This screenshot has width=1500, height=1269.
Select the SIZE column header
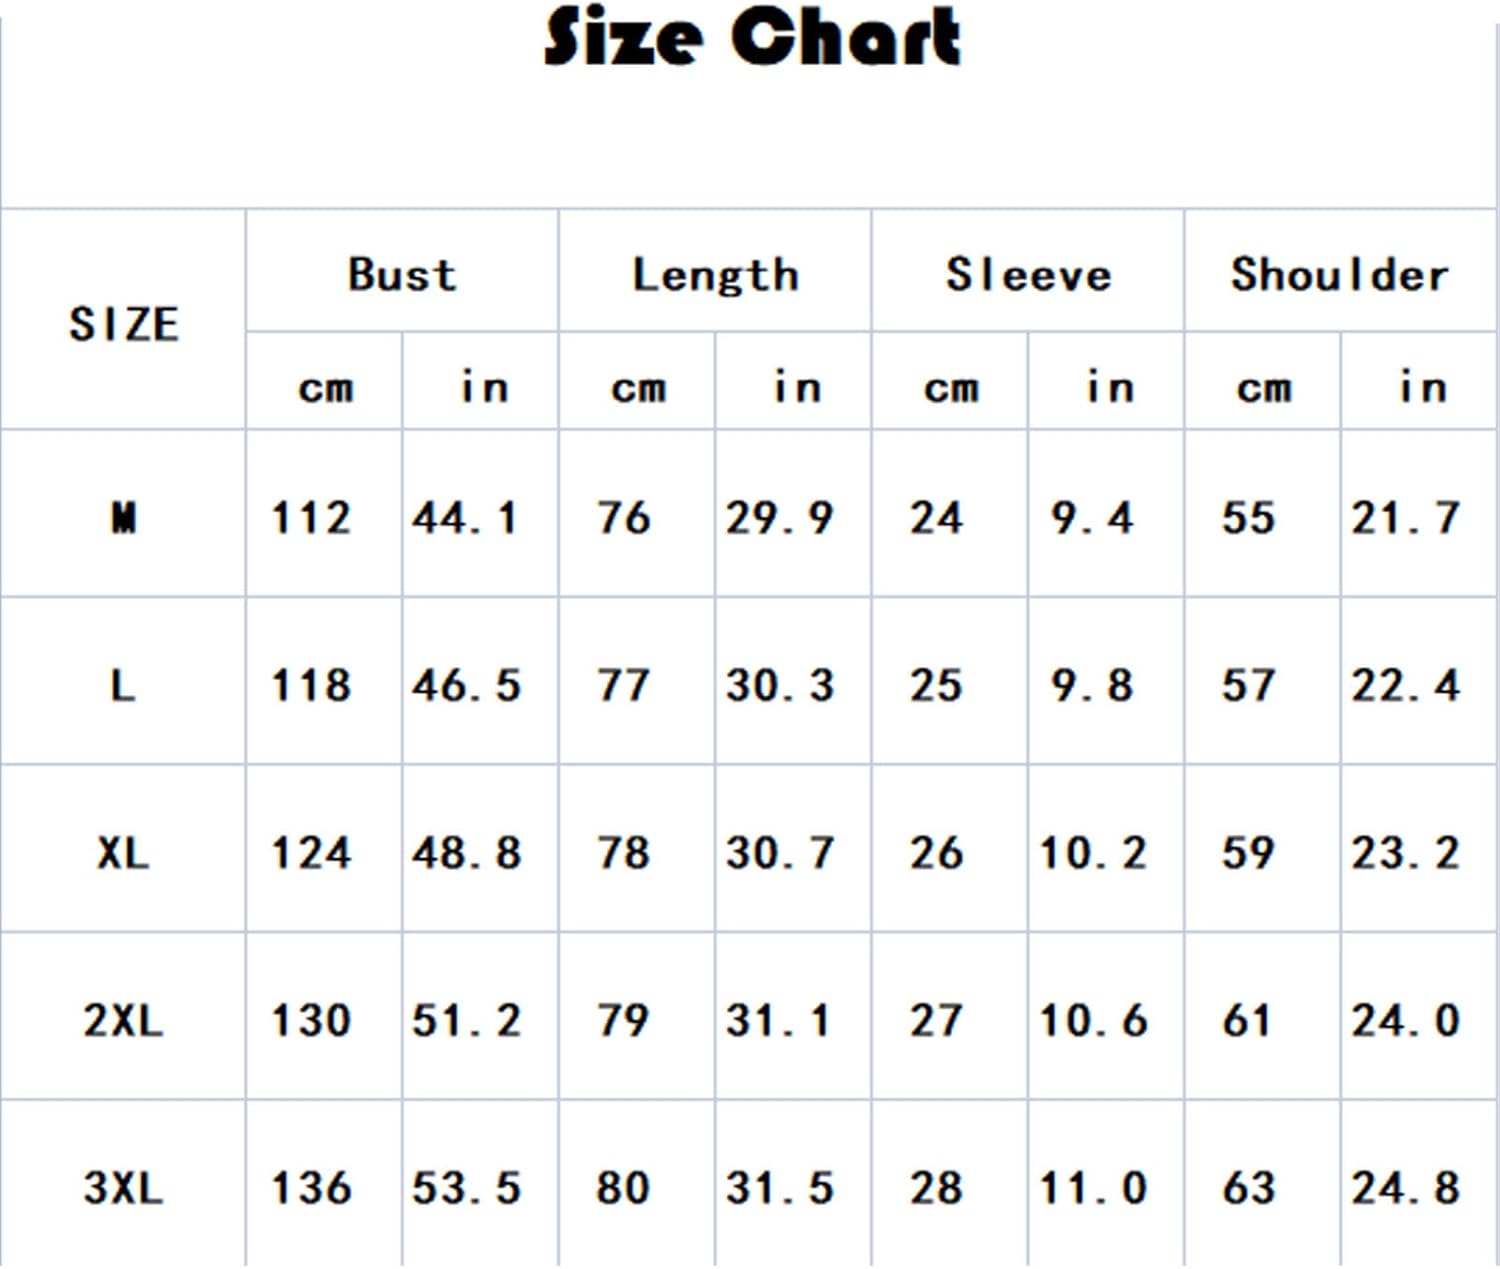(x=124, y=324)
